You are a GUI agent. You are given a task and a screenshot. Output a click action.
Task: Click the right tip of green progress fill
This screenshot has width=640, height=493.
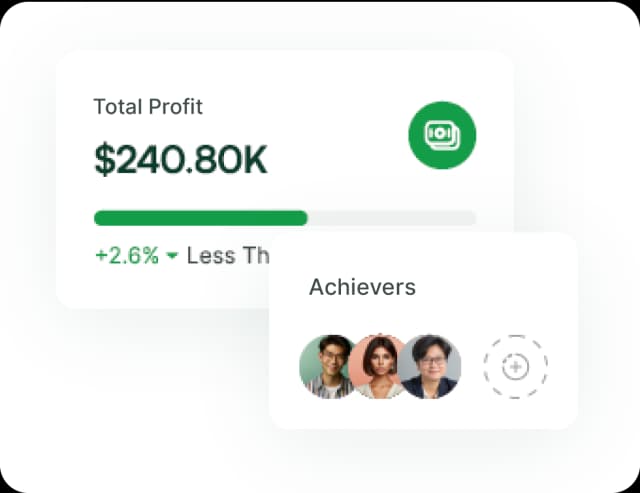tap(304, 218)
